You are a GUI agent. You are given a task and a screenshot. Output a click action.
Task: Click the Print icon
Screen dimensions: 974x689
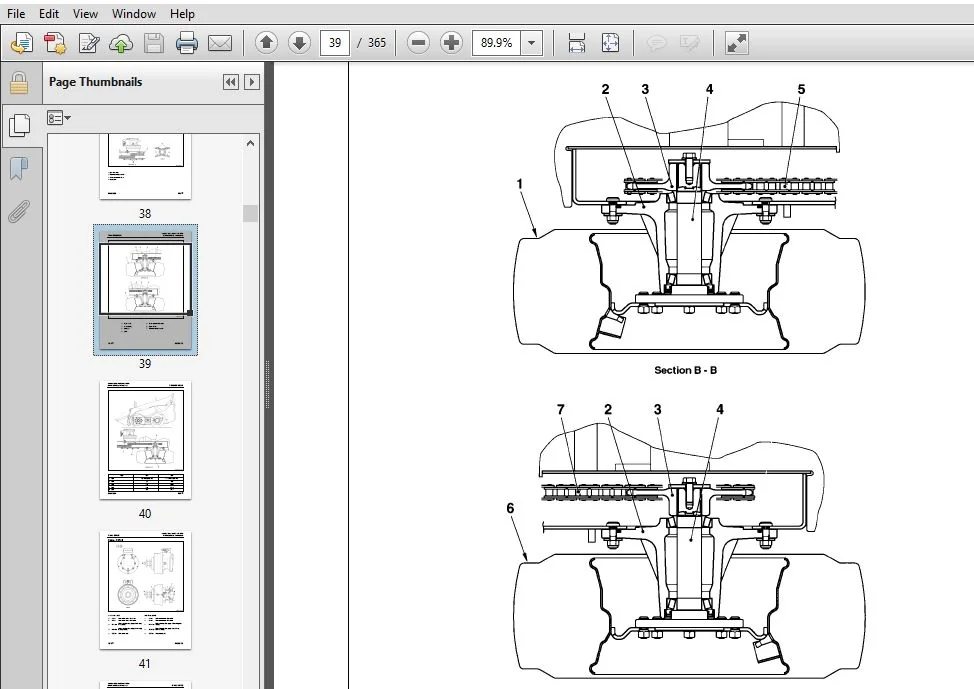pos(187,43)
